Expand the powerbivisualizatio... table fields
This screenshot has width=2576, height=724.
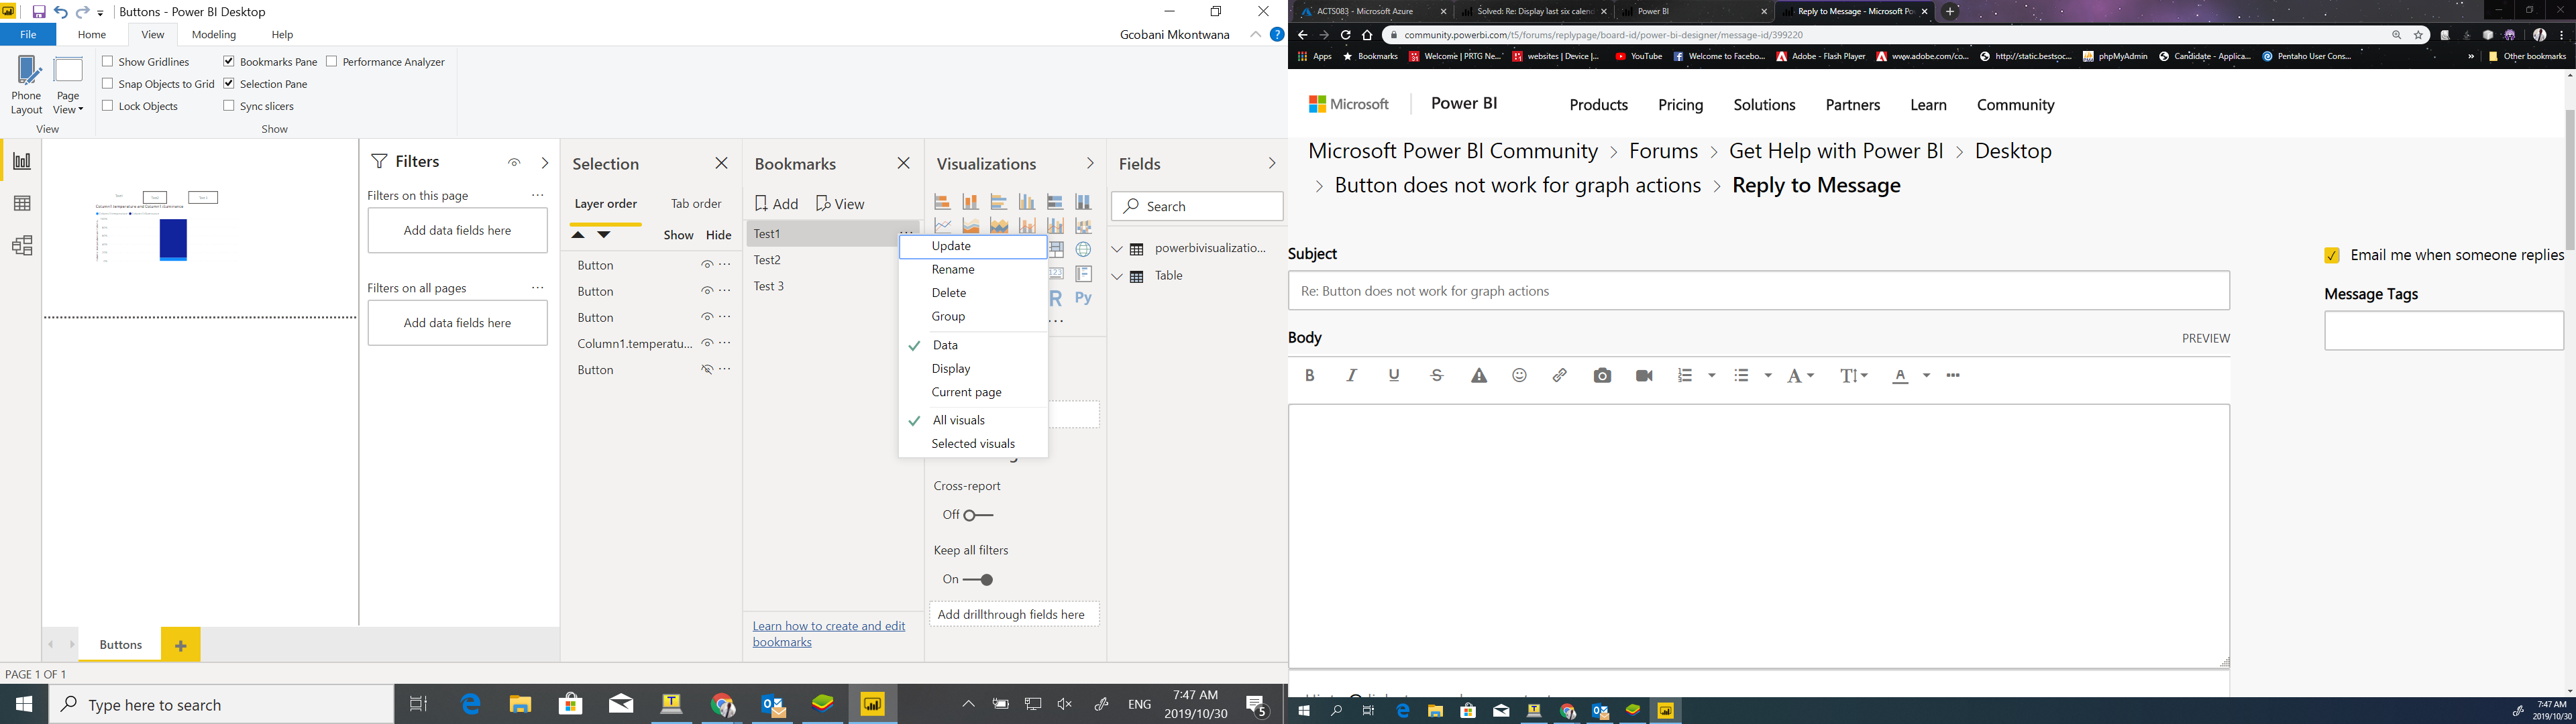(x=1118, y=249)
